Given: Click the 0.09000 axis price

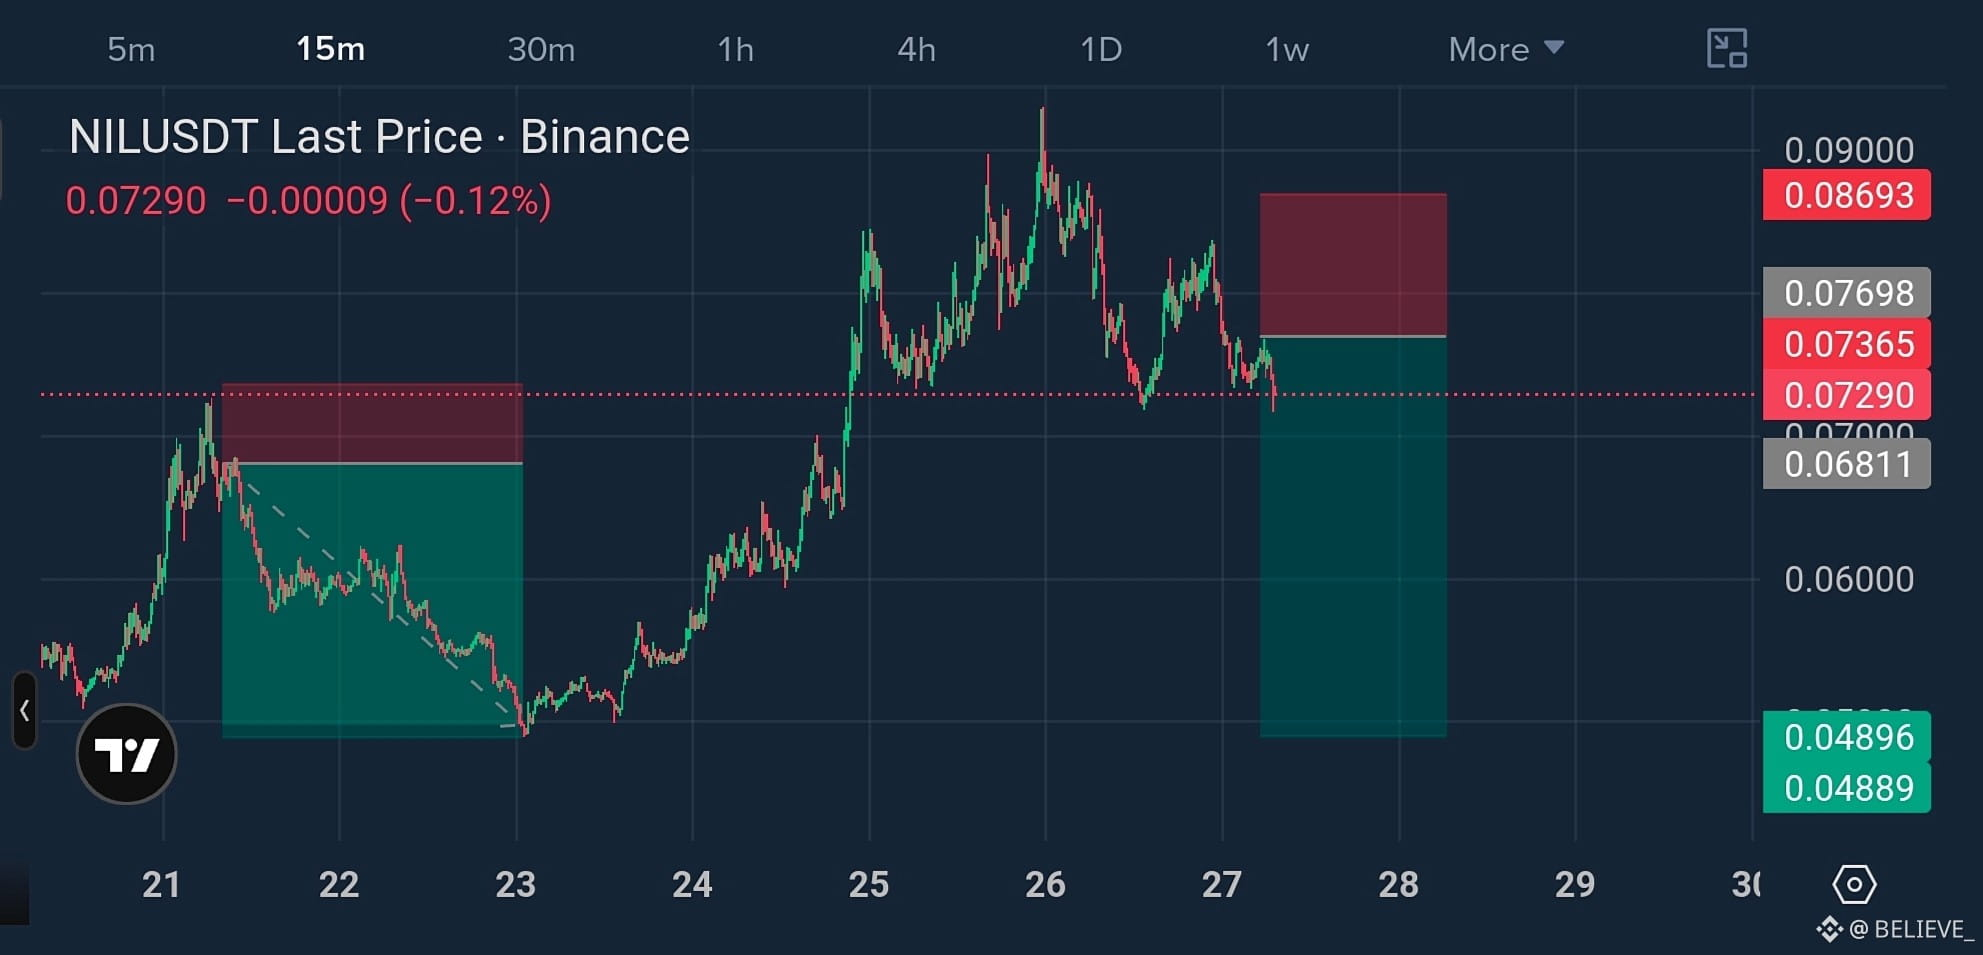Looking at the screenshot, I should point(1849,150).
